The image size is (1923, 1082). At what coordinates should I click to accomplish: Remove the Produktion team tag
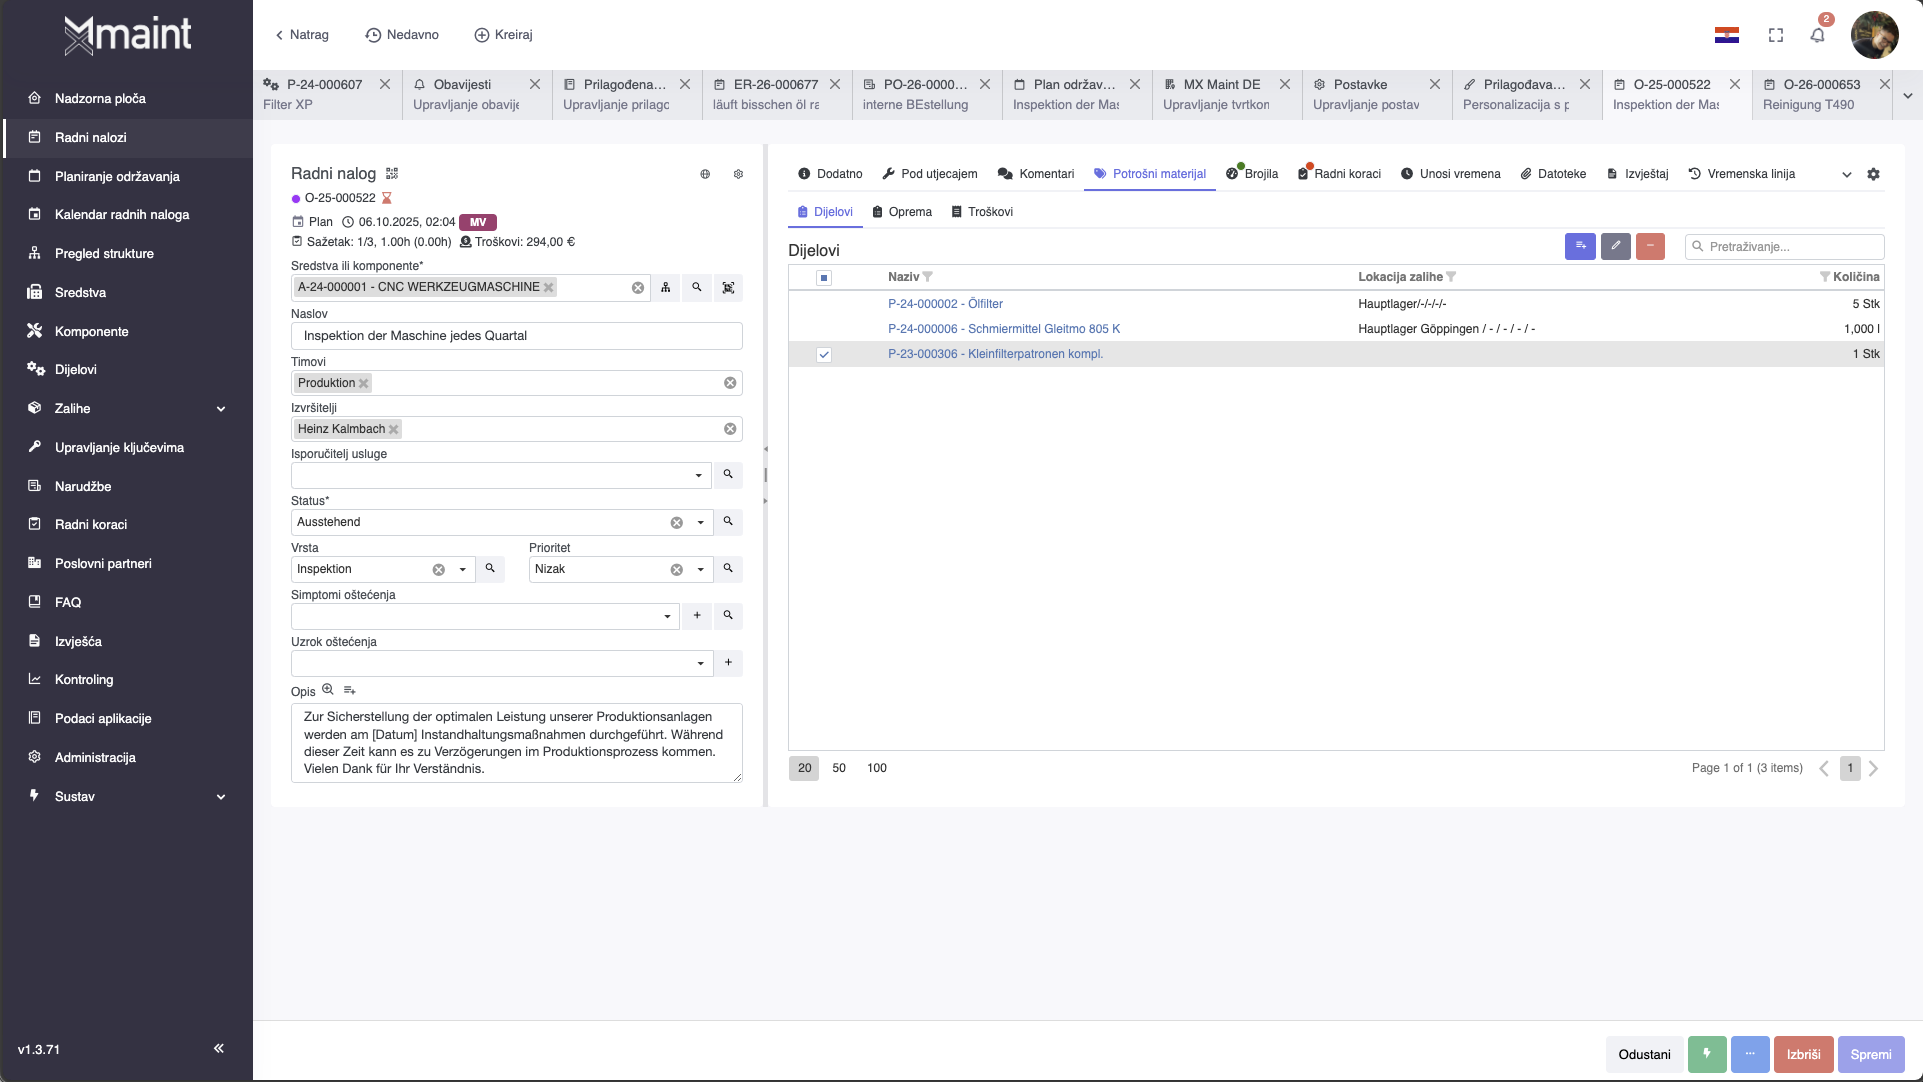[x=364, y=384]
